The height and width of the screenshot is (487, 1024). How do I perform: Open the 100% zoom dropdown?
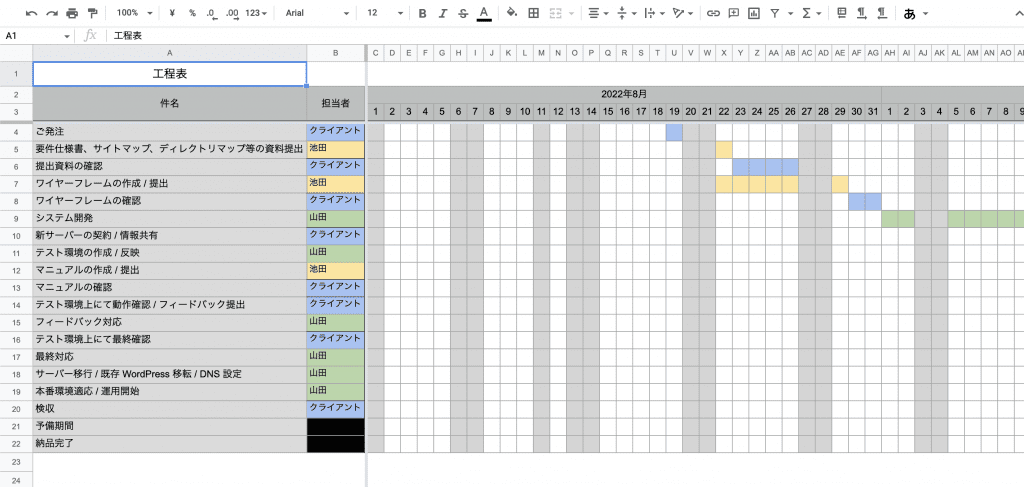(x=135, y=13)
